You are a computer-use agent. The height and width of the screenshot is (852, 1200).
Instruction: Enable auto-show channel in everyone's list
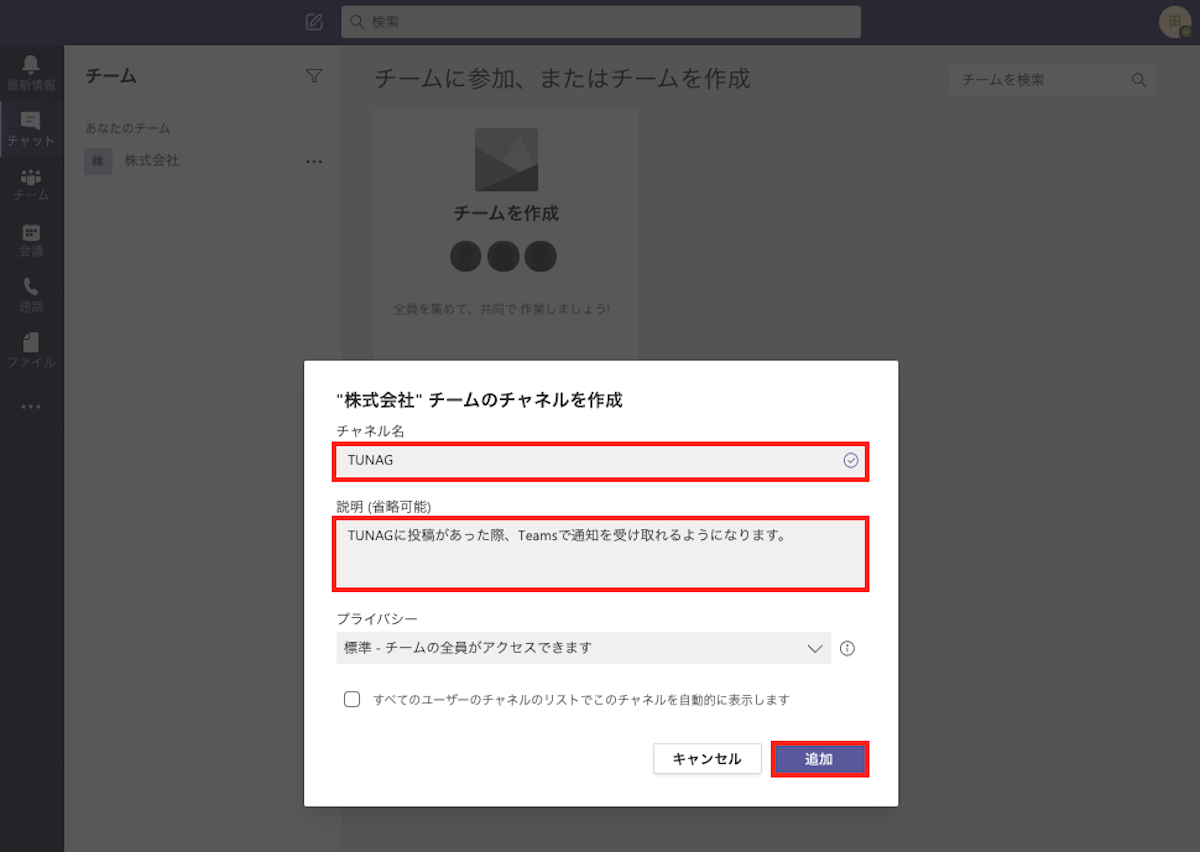pos(352,699)
